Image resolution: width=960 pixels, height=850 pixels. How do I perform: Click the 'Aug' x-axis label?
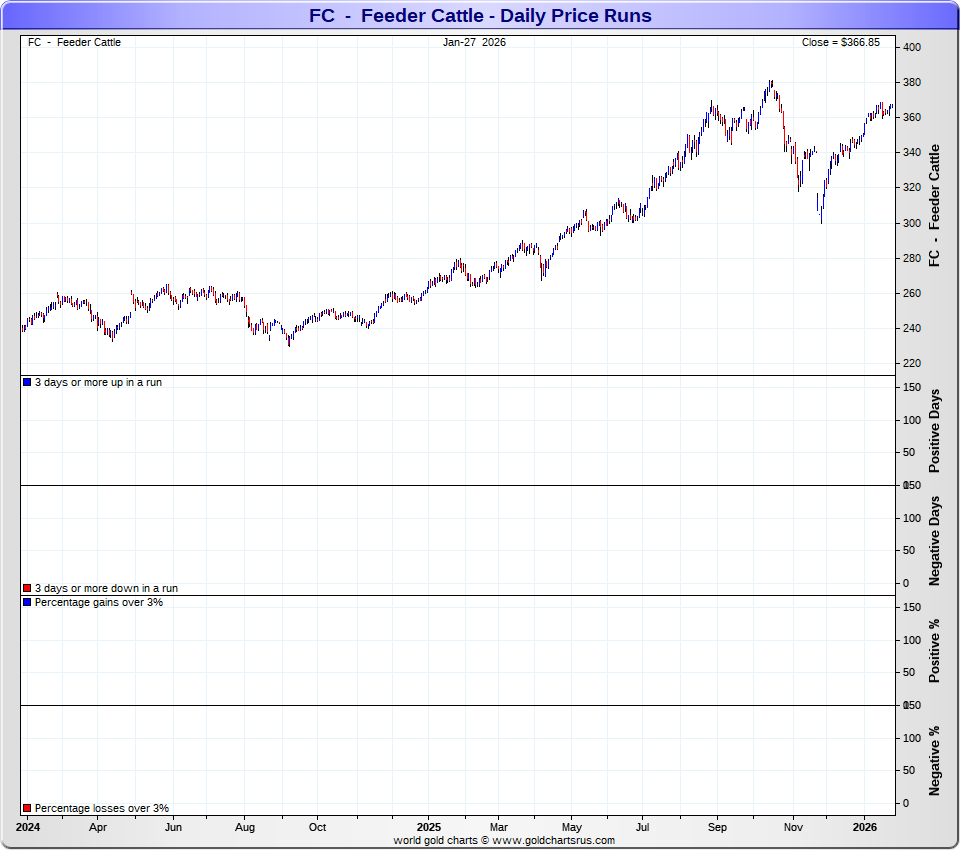point(245,827)
